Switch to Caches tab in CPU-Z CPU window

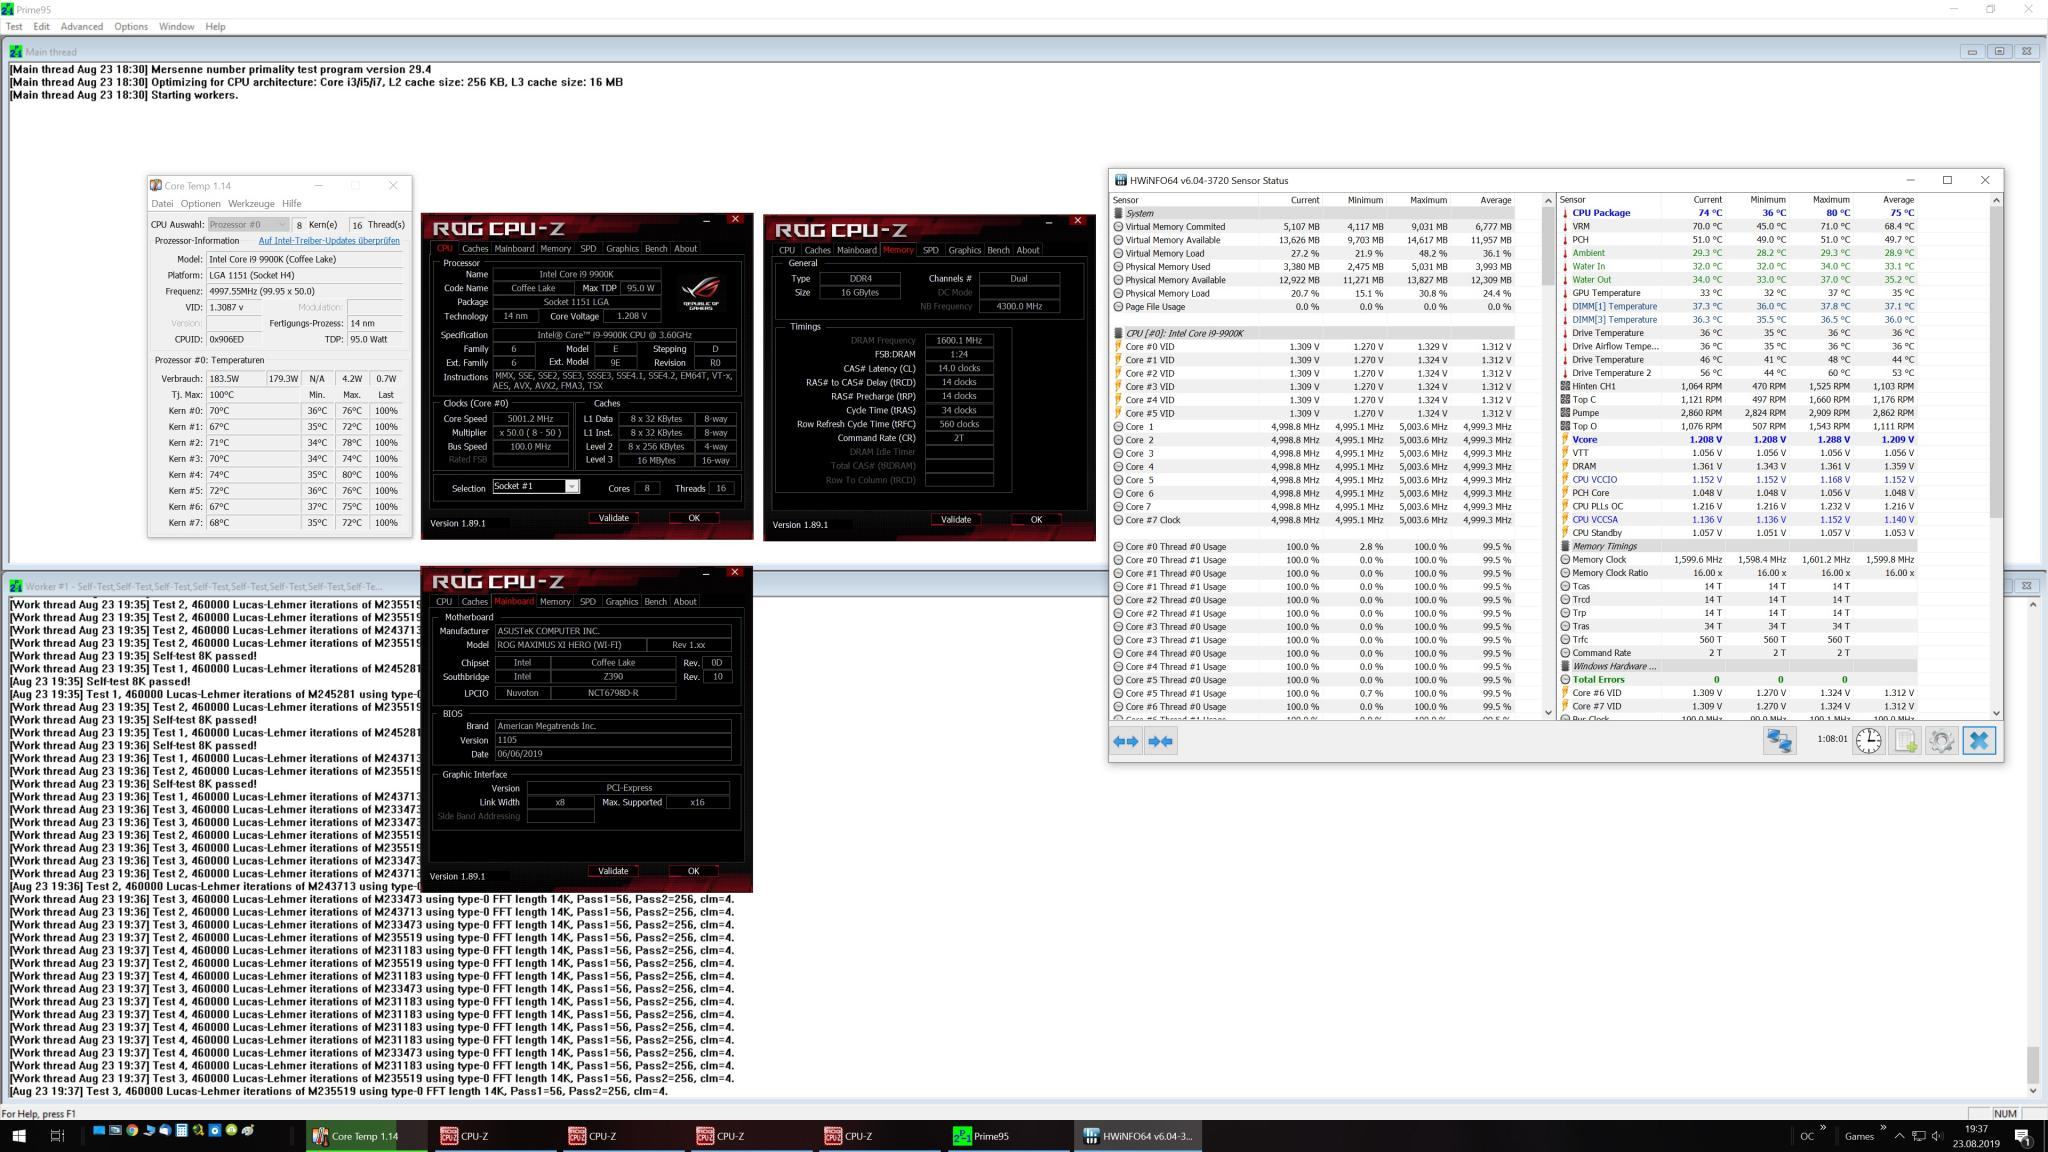pos(475,249)
